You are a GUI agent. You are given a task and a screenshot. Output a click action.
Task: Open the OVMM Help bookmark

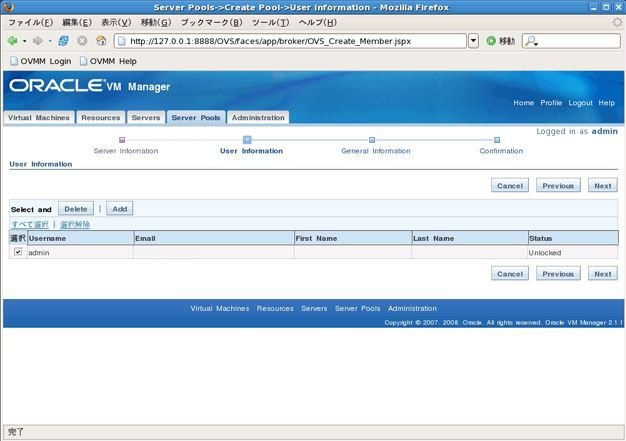[x=108, y=61]
